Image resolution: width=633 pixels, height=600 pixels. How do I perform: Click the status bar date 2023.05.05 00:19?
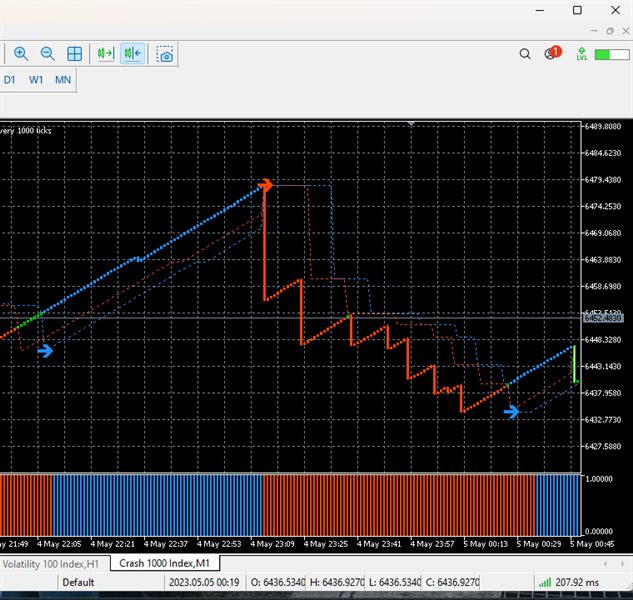tap(204, 582)
